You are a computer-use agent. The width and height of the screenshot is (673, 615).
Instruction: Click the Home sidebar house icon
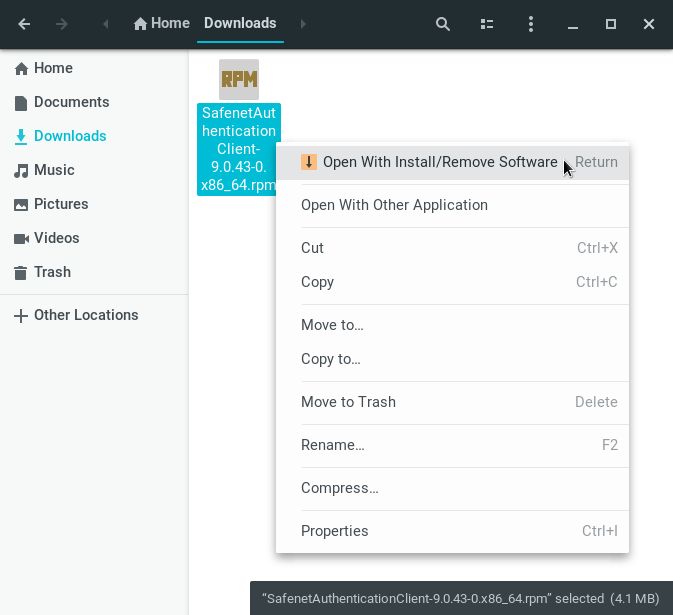21,68
